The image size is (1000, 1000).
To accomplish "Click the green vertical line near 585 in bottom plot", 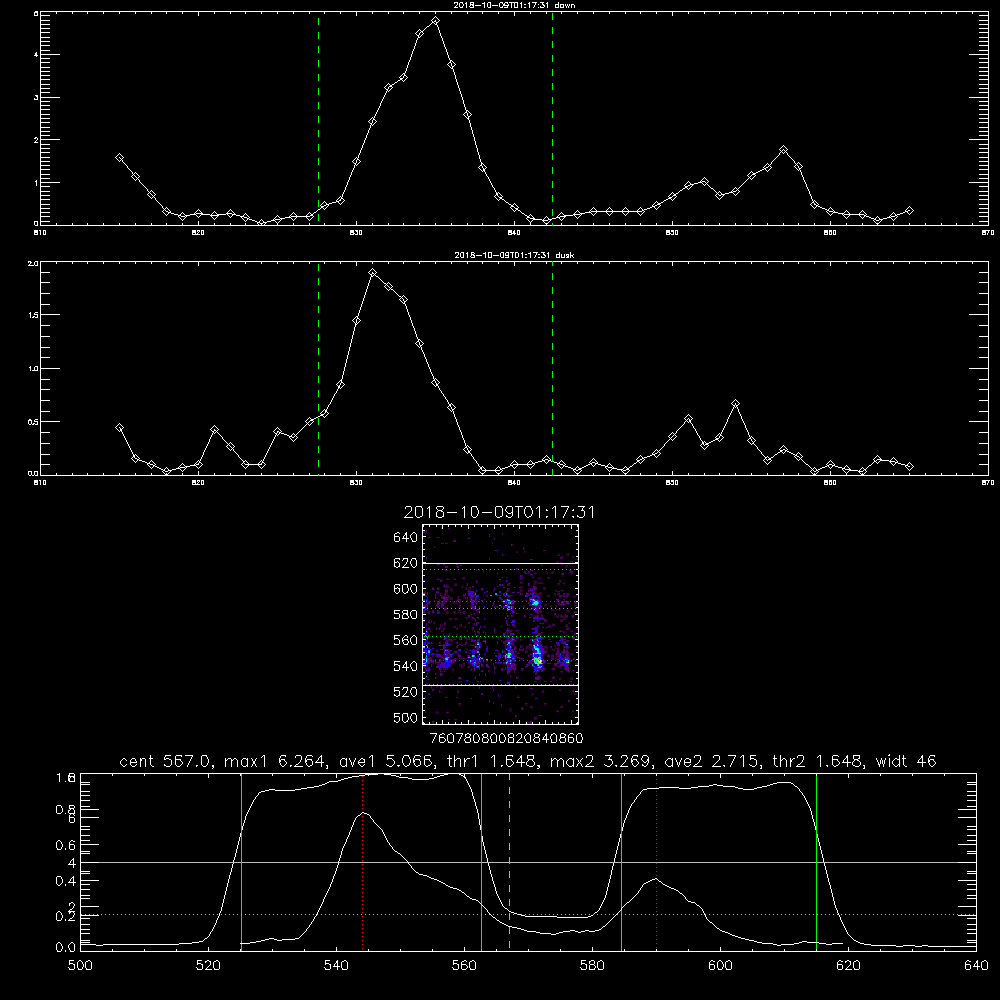I will click(x=621, y=861).
